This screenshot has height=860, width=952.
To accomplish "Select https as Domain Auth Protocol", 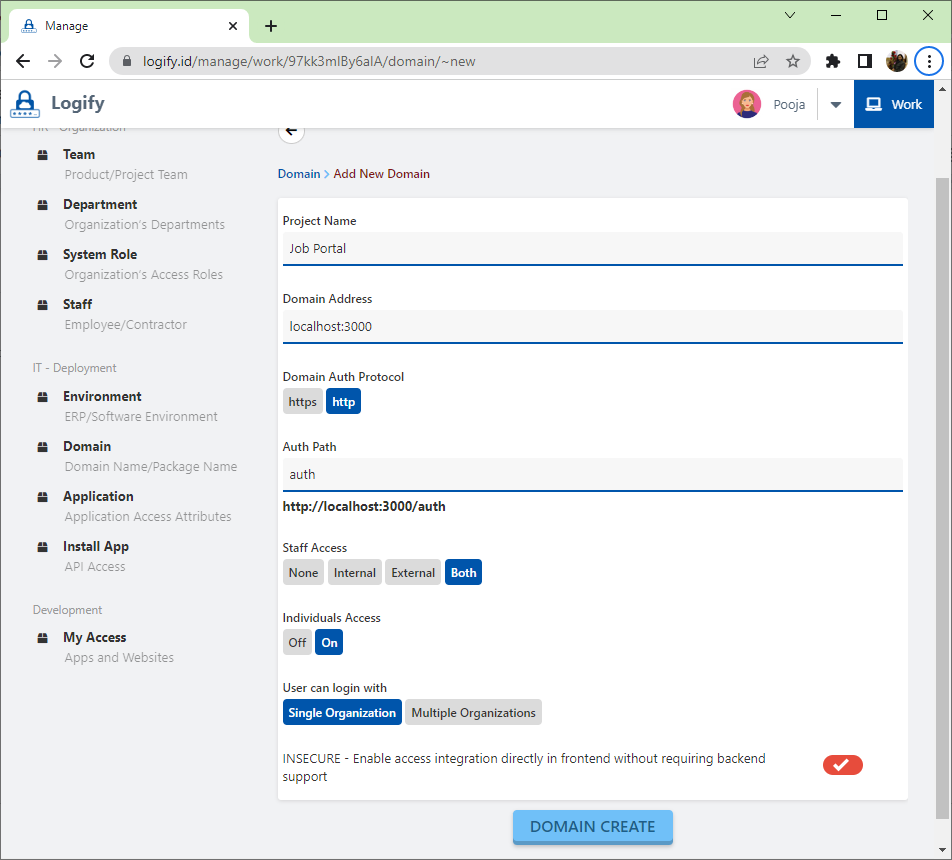I will [x=302, y=402].
